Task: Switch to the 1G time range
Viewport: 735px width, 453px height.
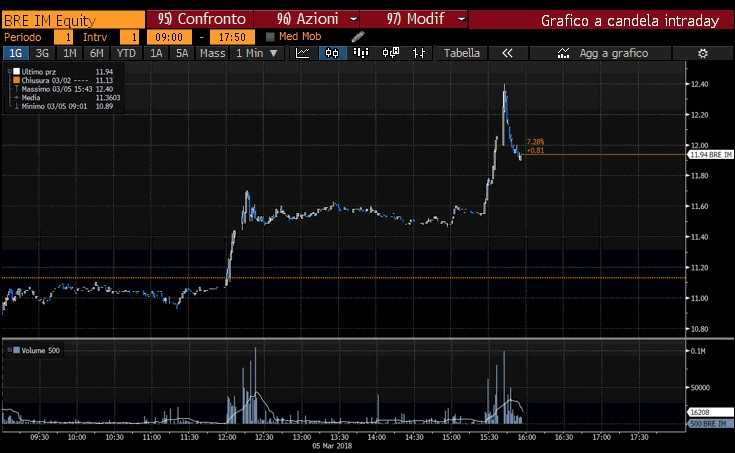Action: coord(15,53)
